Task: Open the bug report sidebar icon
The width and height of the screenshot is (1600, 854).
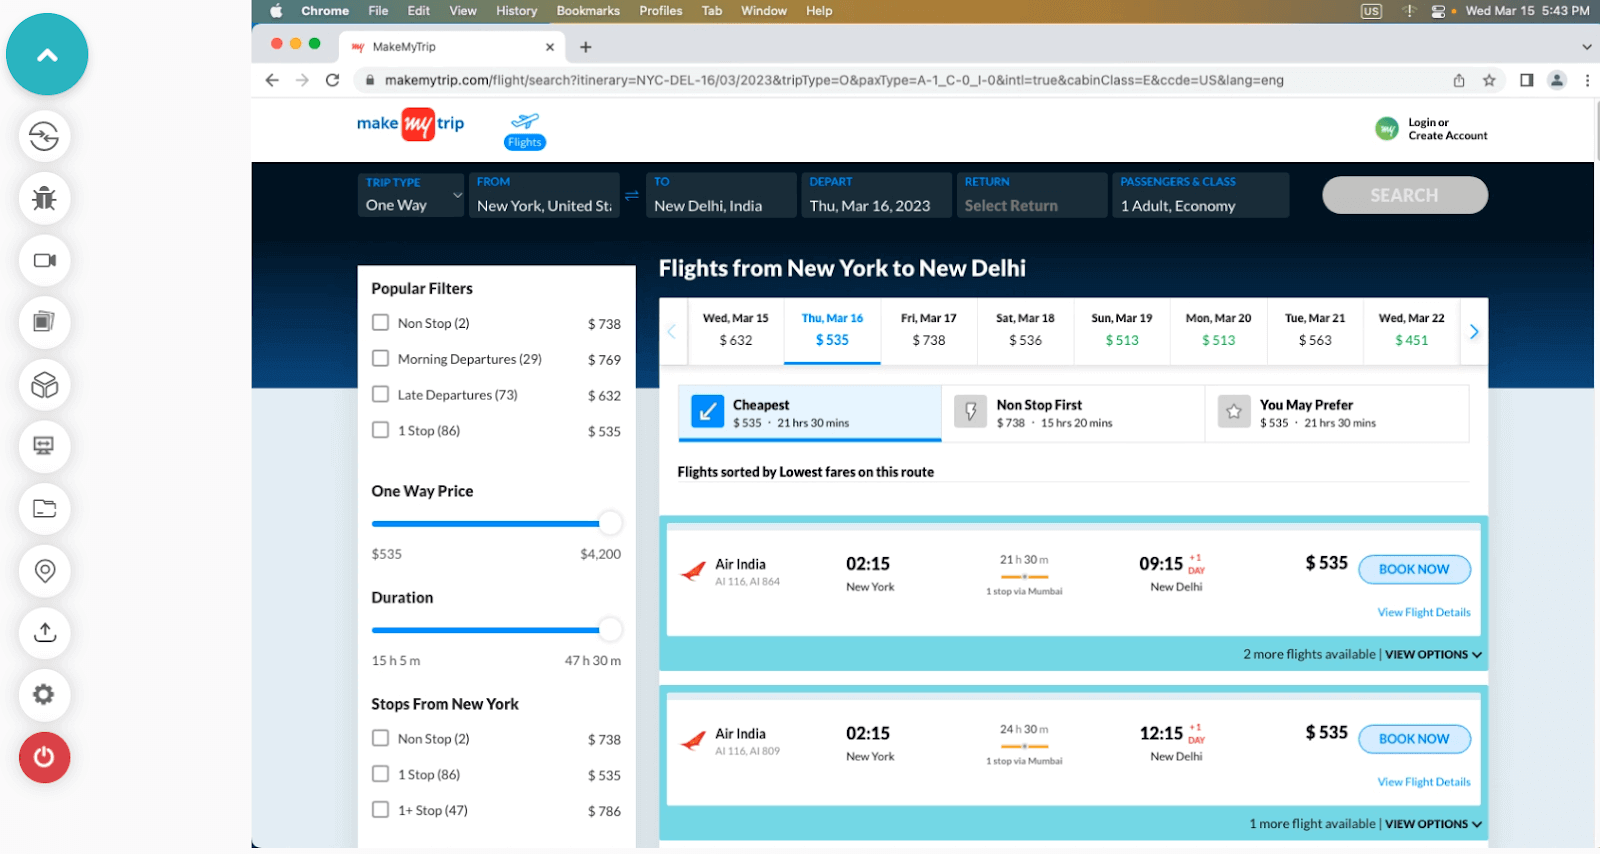Action: (44, 198)
